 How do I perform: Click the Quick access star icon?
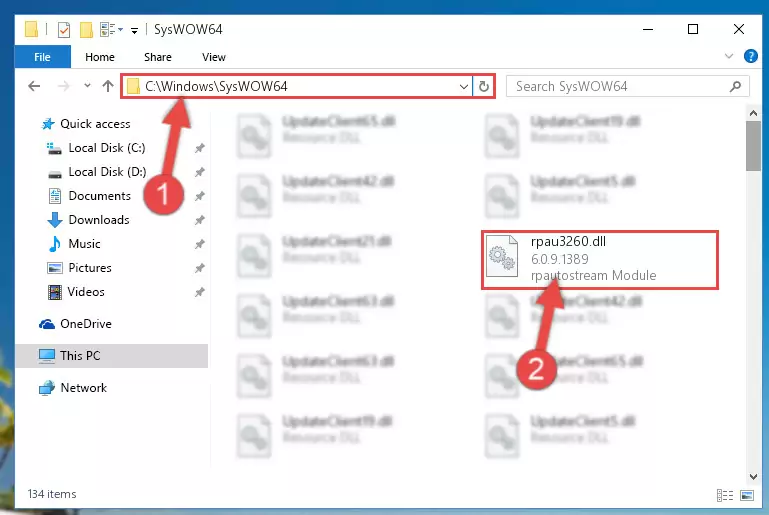[48, 124]
